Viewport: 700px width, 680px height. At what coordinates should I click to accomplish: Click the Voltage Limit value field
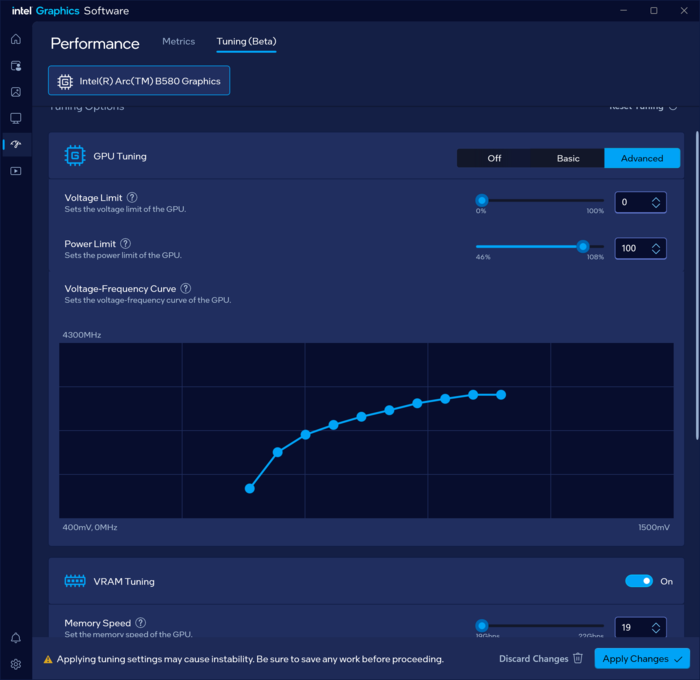640,202
